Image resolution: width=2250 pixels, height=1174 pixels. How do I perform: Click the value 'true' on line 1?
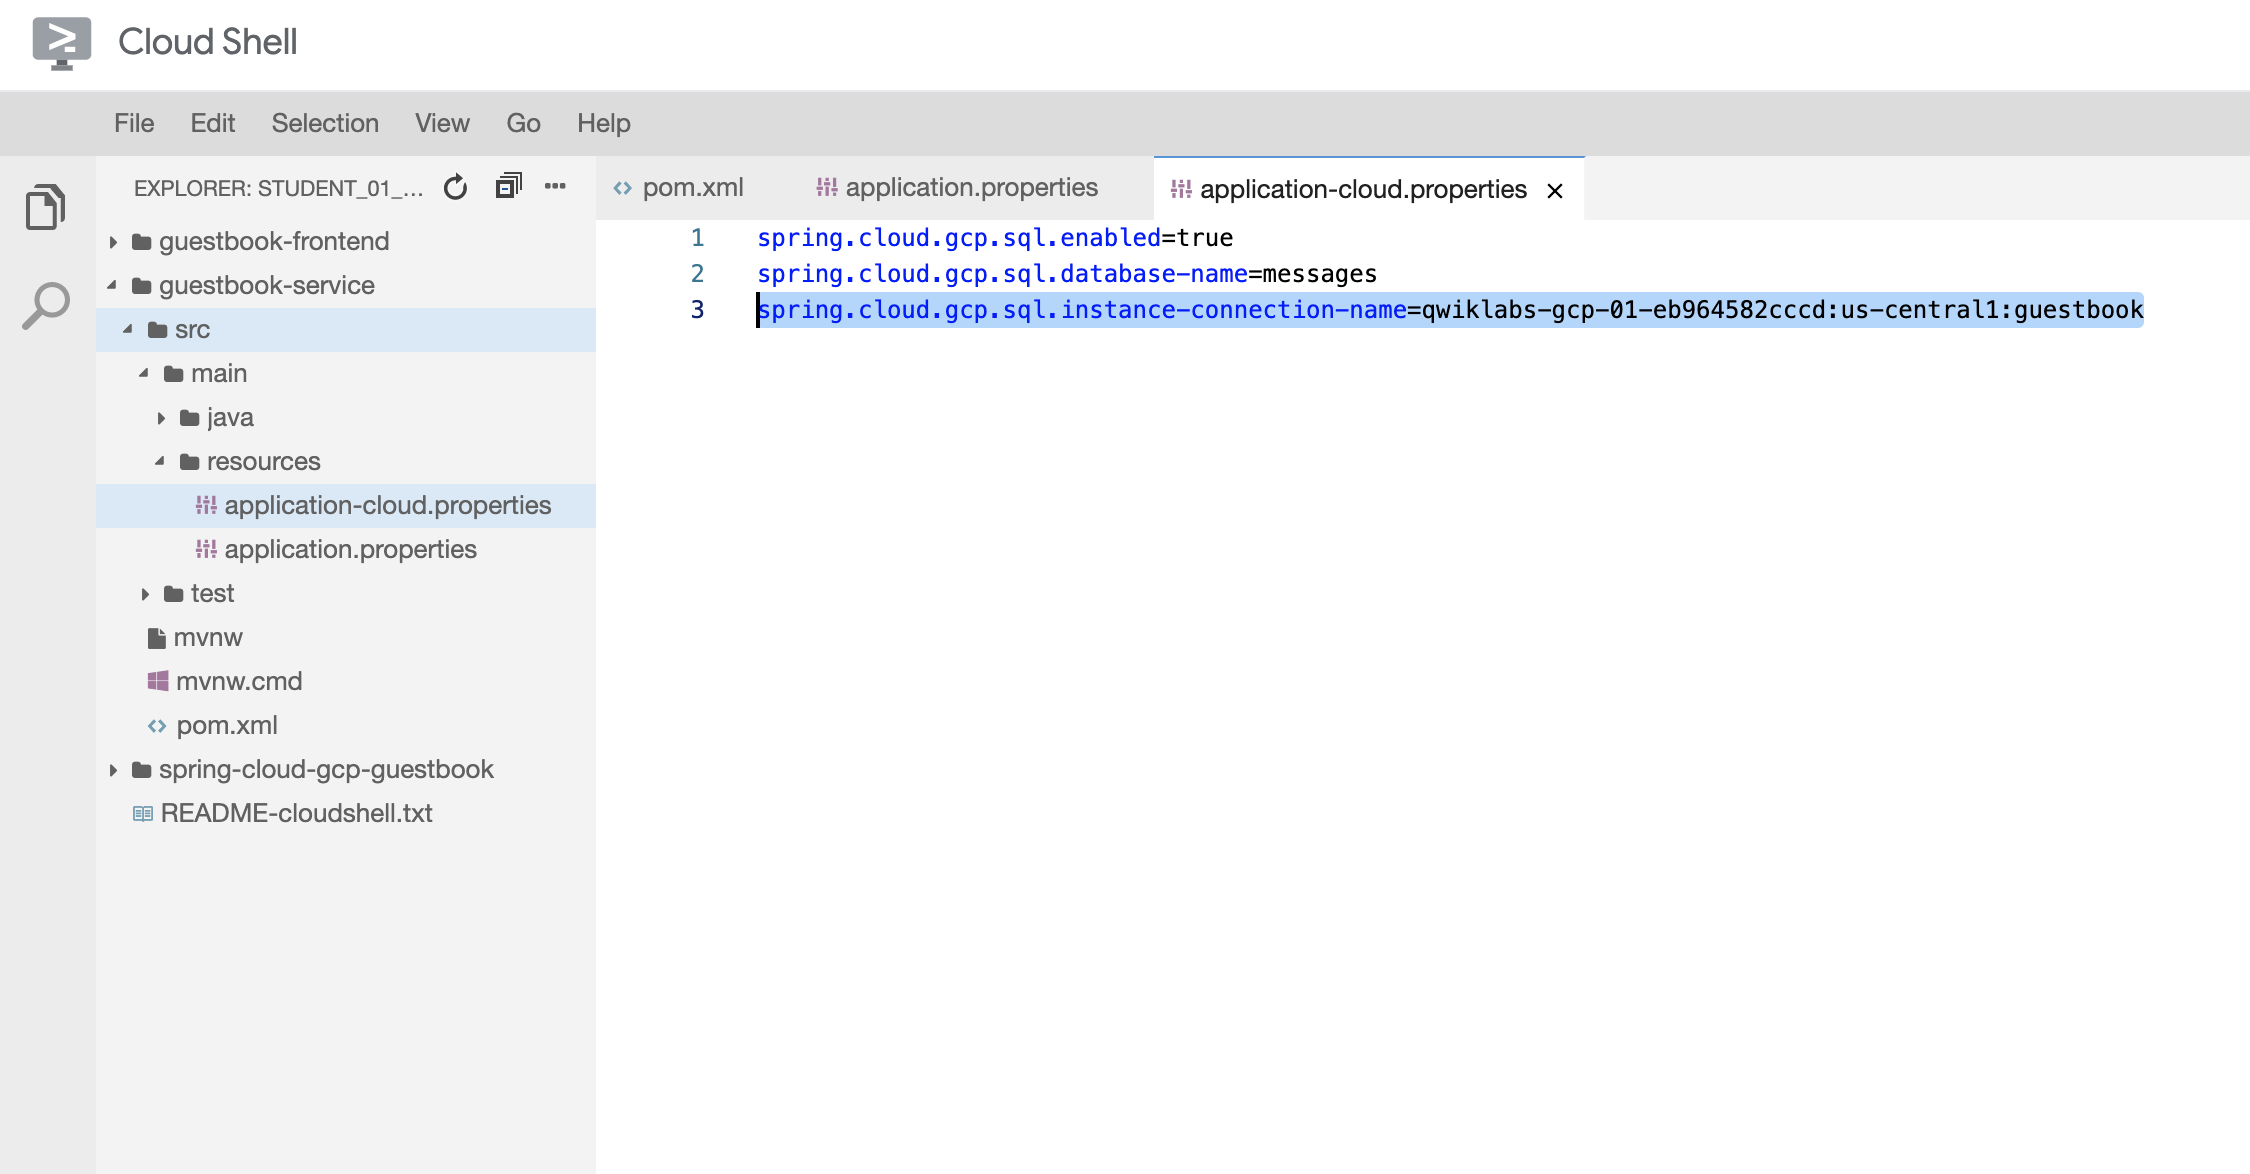[x=1205, y=238]
